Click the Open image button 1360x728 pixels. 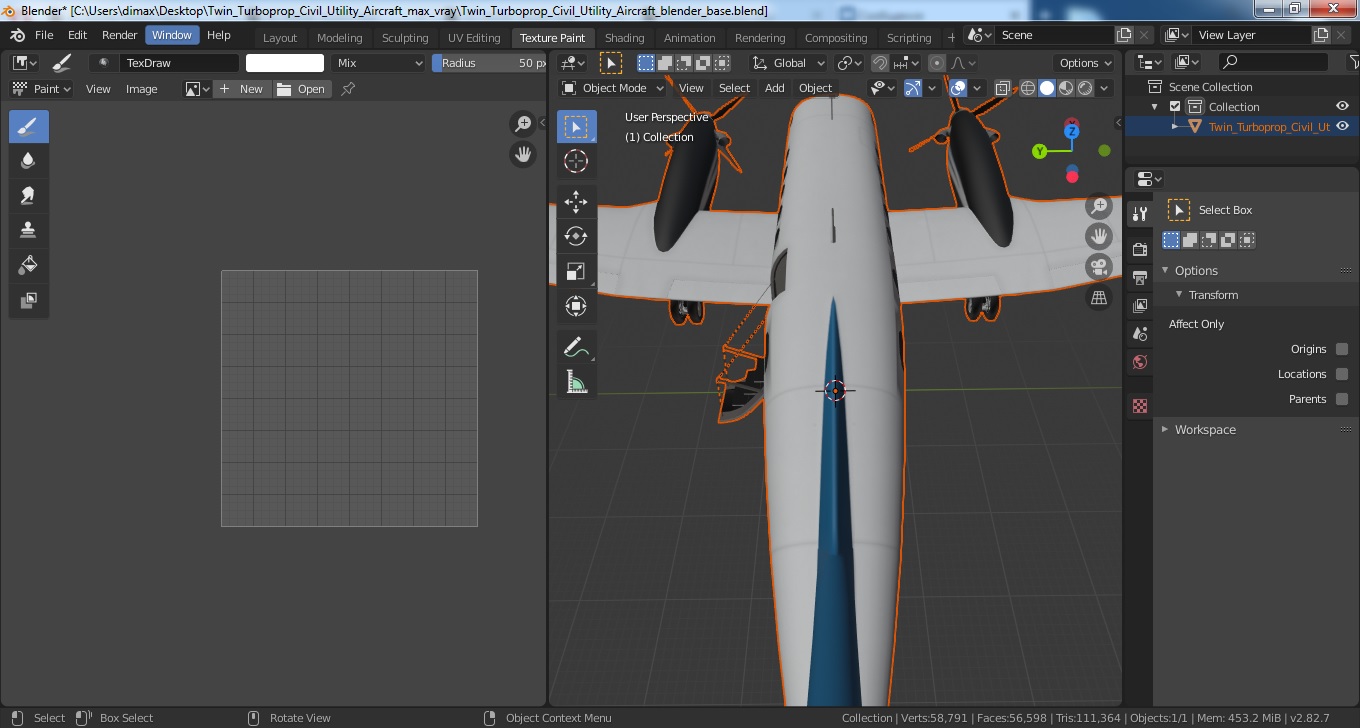[x=303, y=89]
